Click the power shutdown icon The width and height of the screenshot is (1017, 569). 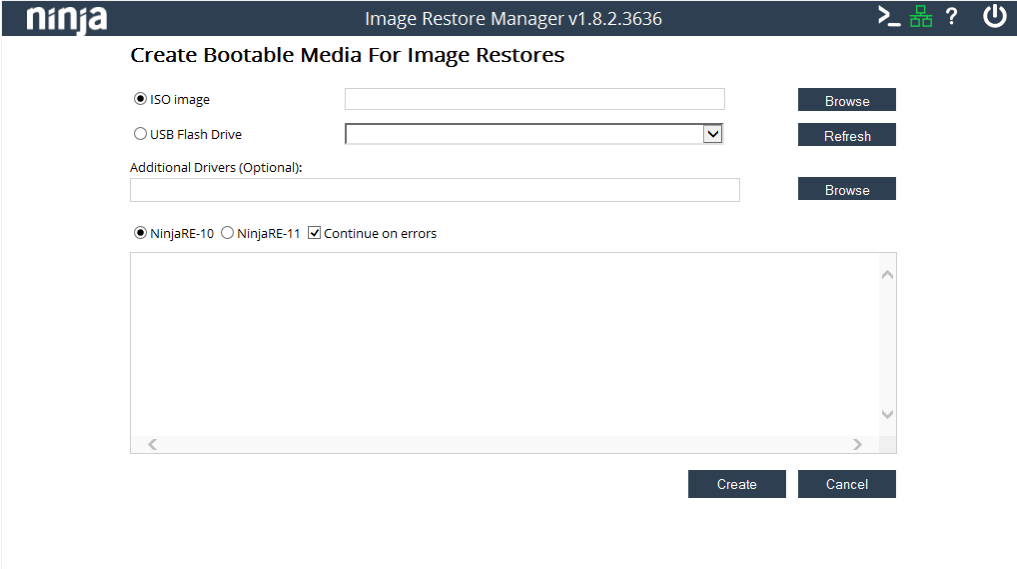[994, 16]
